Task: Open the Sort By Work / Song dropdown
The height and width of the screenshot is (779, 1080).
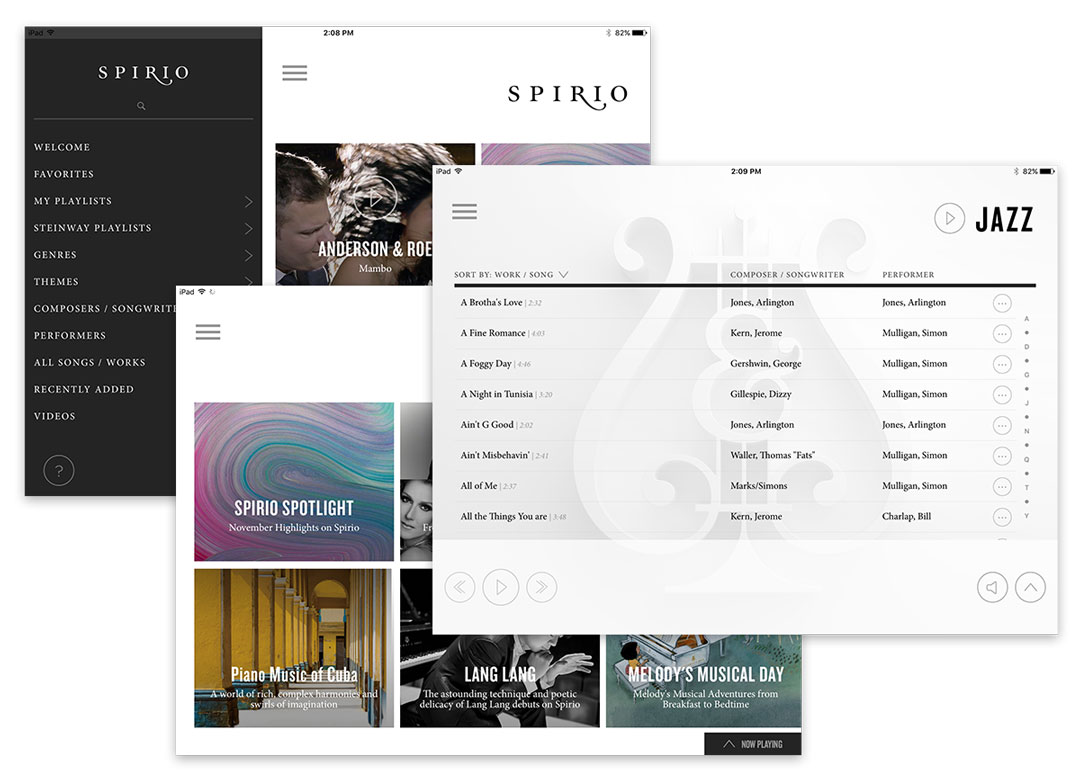Action: (x=511, y=274)
